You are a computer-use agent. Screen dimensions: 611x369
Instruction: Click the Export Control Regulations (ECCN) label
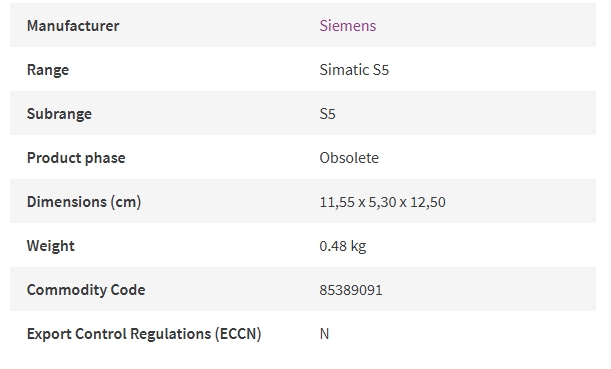click(144, 334)
